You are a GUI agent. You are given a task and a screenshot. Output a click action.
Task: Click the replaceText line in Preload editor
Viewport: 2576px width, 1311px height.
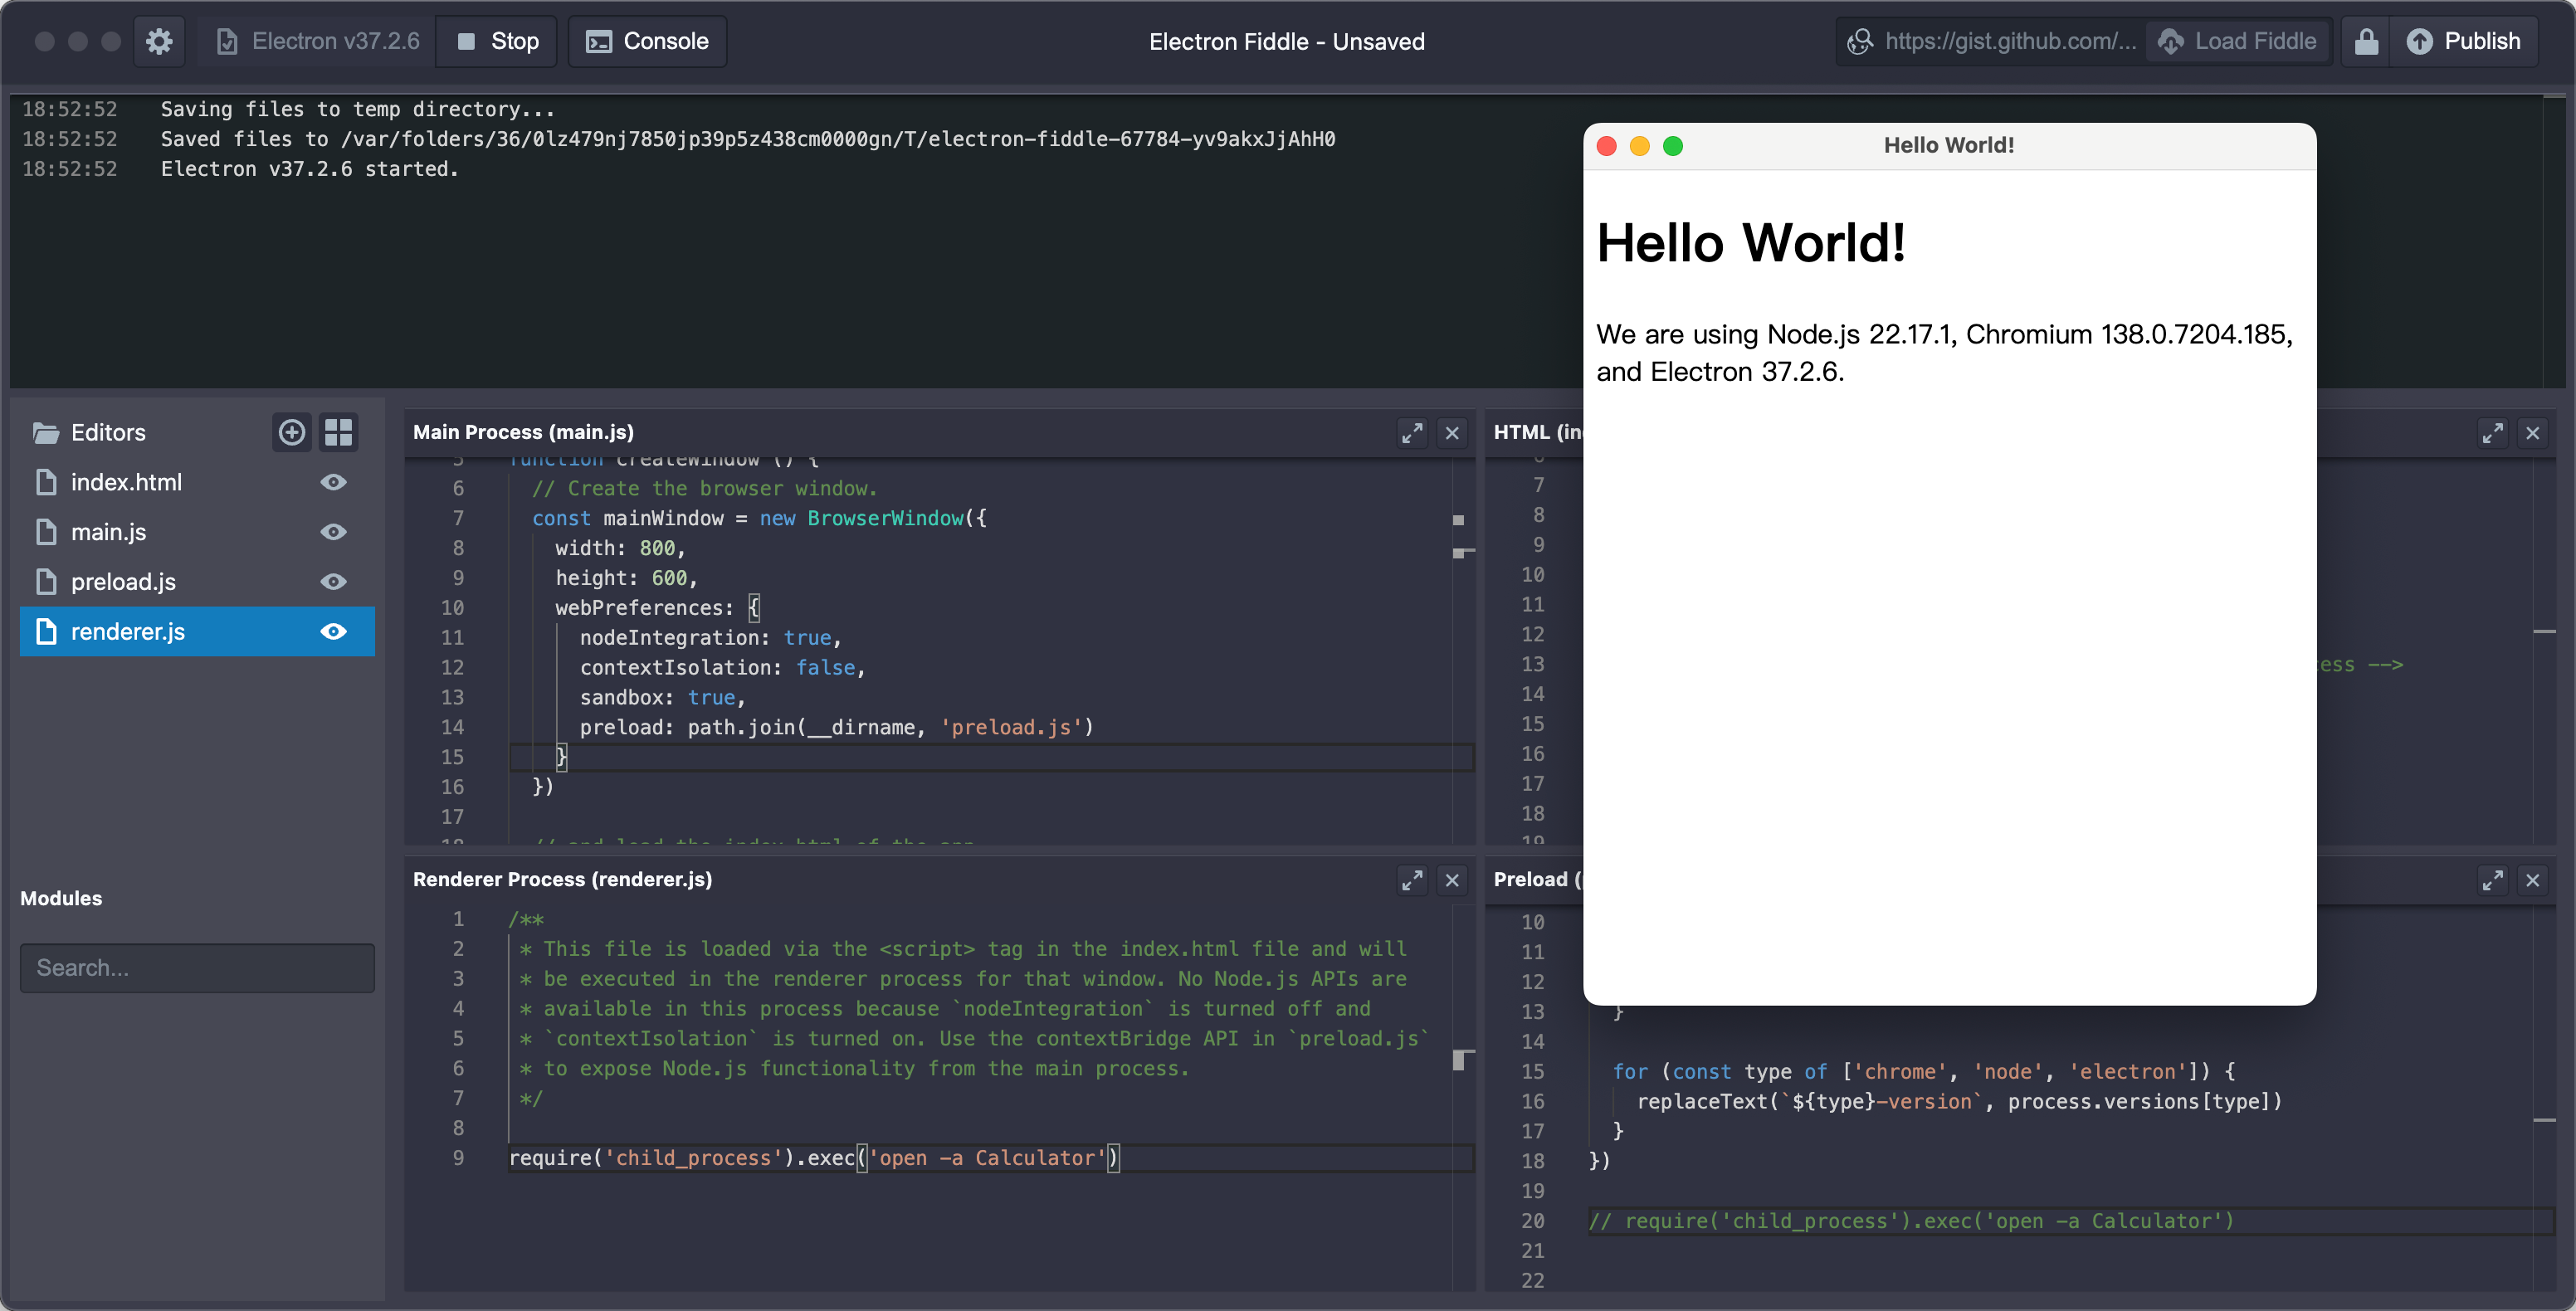pos(1959,1101)
